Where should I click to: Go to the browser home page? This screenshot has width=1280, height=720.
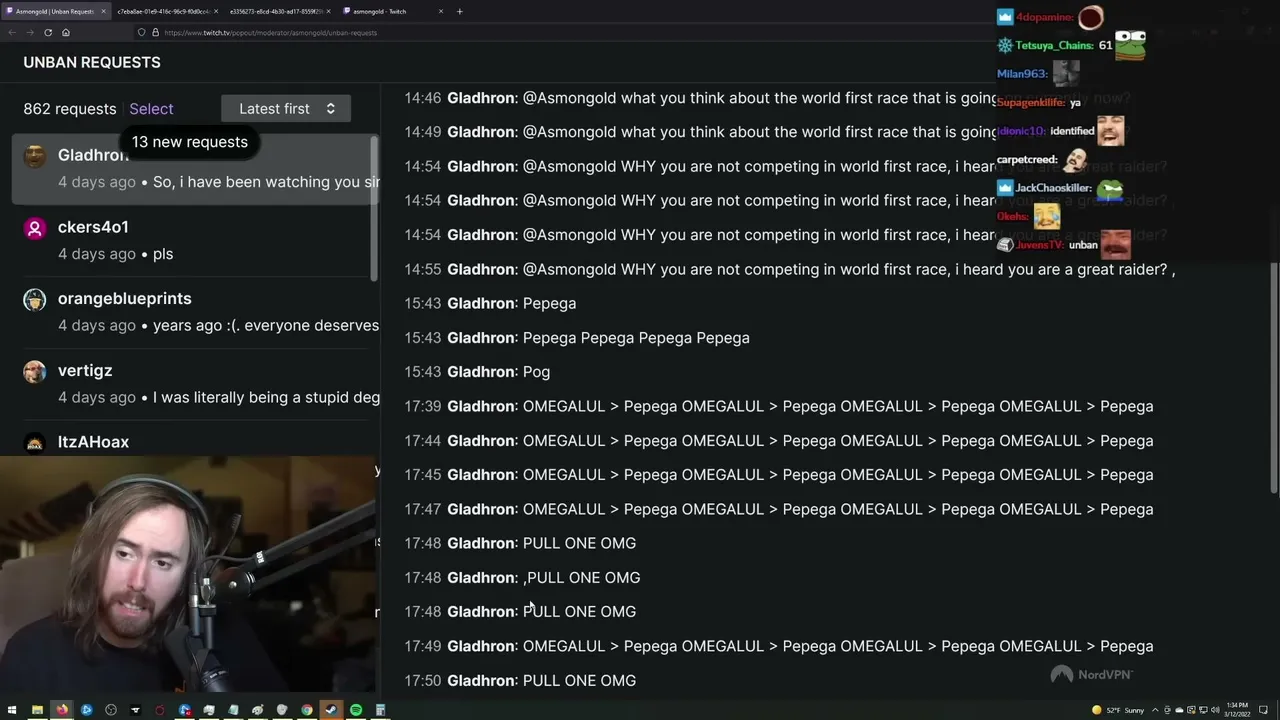pyautogui.click(x=66, y=32)
